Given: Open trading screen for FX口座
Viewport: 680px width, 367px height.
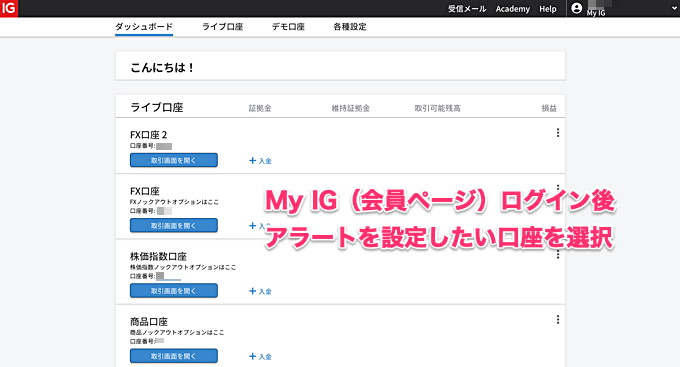Looking at the screenshot, I should point(173,226).
